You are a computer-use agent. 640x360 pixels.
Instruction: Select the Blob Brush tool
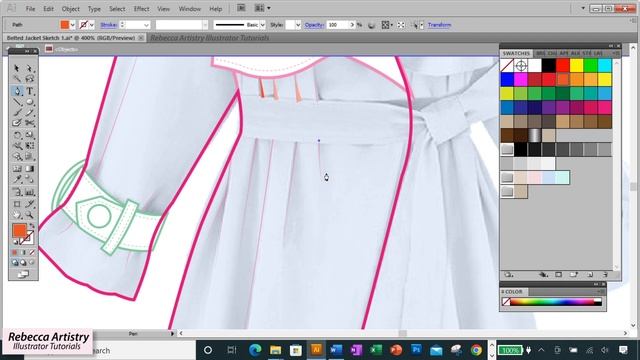click(x=17, y=123)
